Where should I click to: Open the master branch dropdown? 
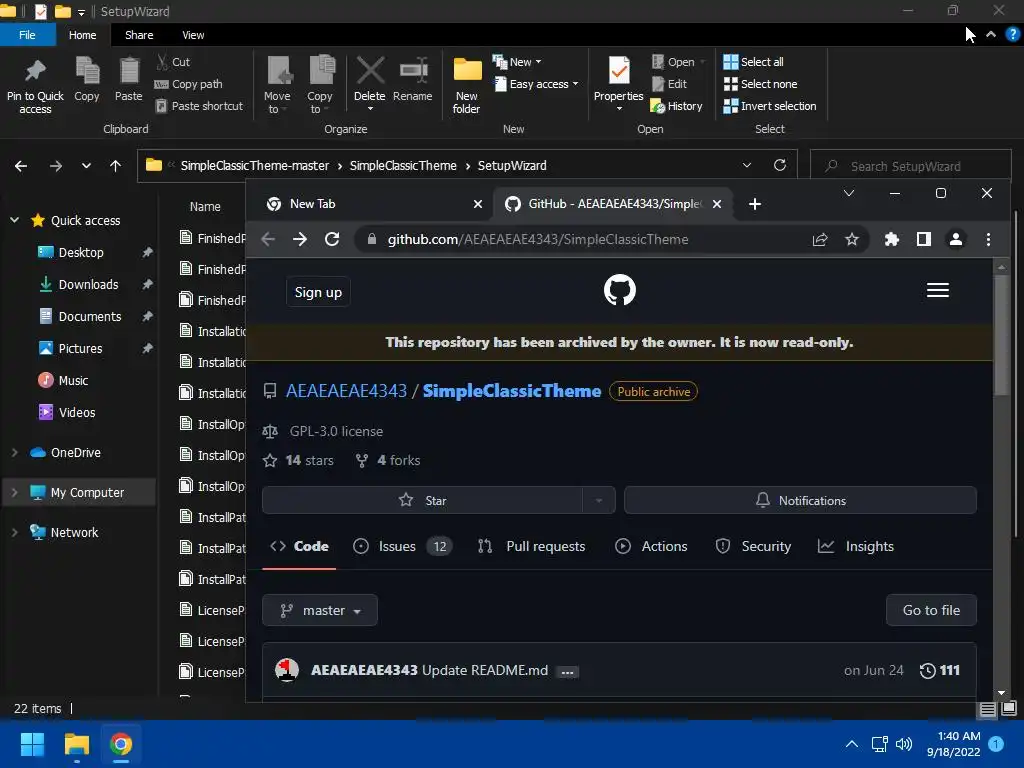click(320, 610)
